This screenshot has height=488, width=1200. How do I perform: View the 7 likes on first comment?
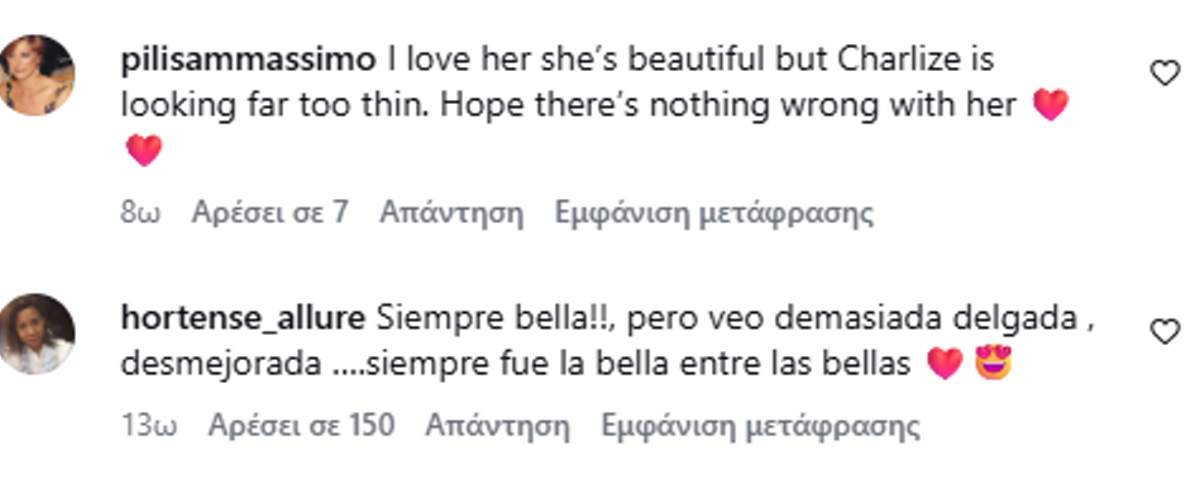tap(270, 212)
